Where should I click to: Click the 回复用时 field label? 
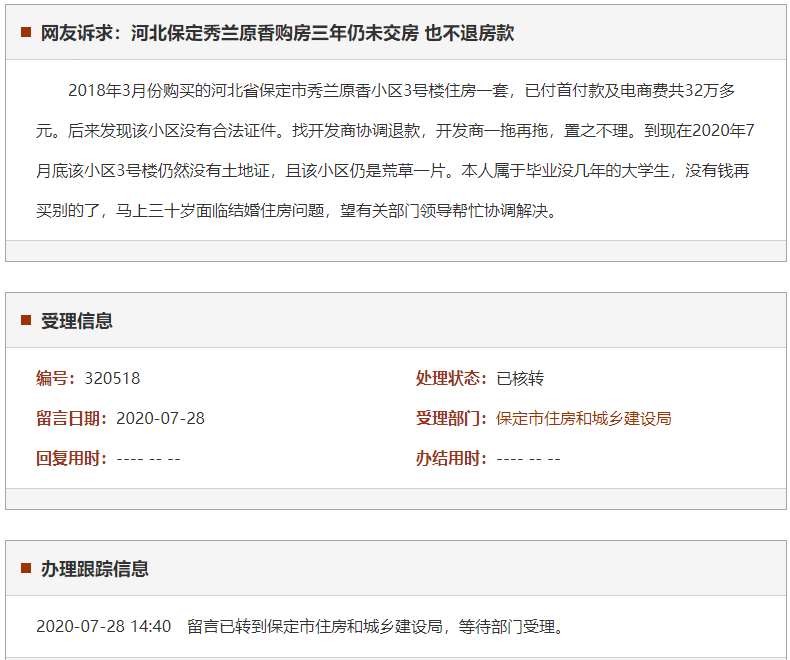coord(72,458)
